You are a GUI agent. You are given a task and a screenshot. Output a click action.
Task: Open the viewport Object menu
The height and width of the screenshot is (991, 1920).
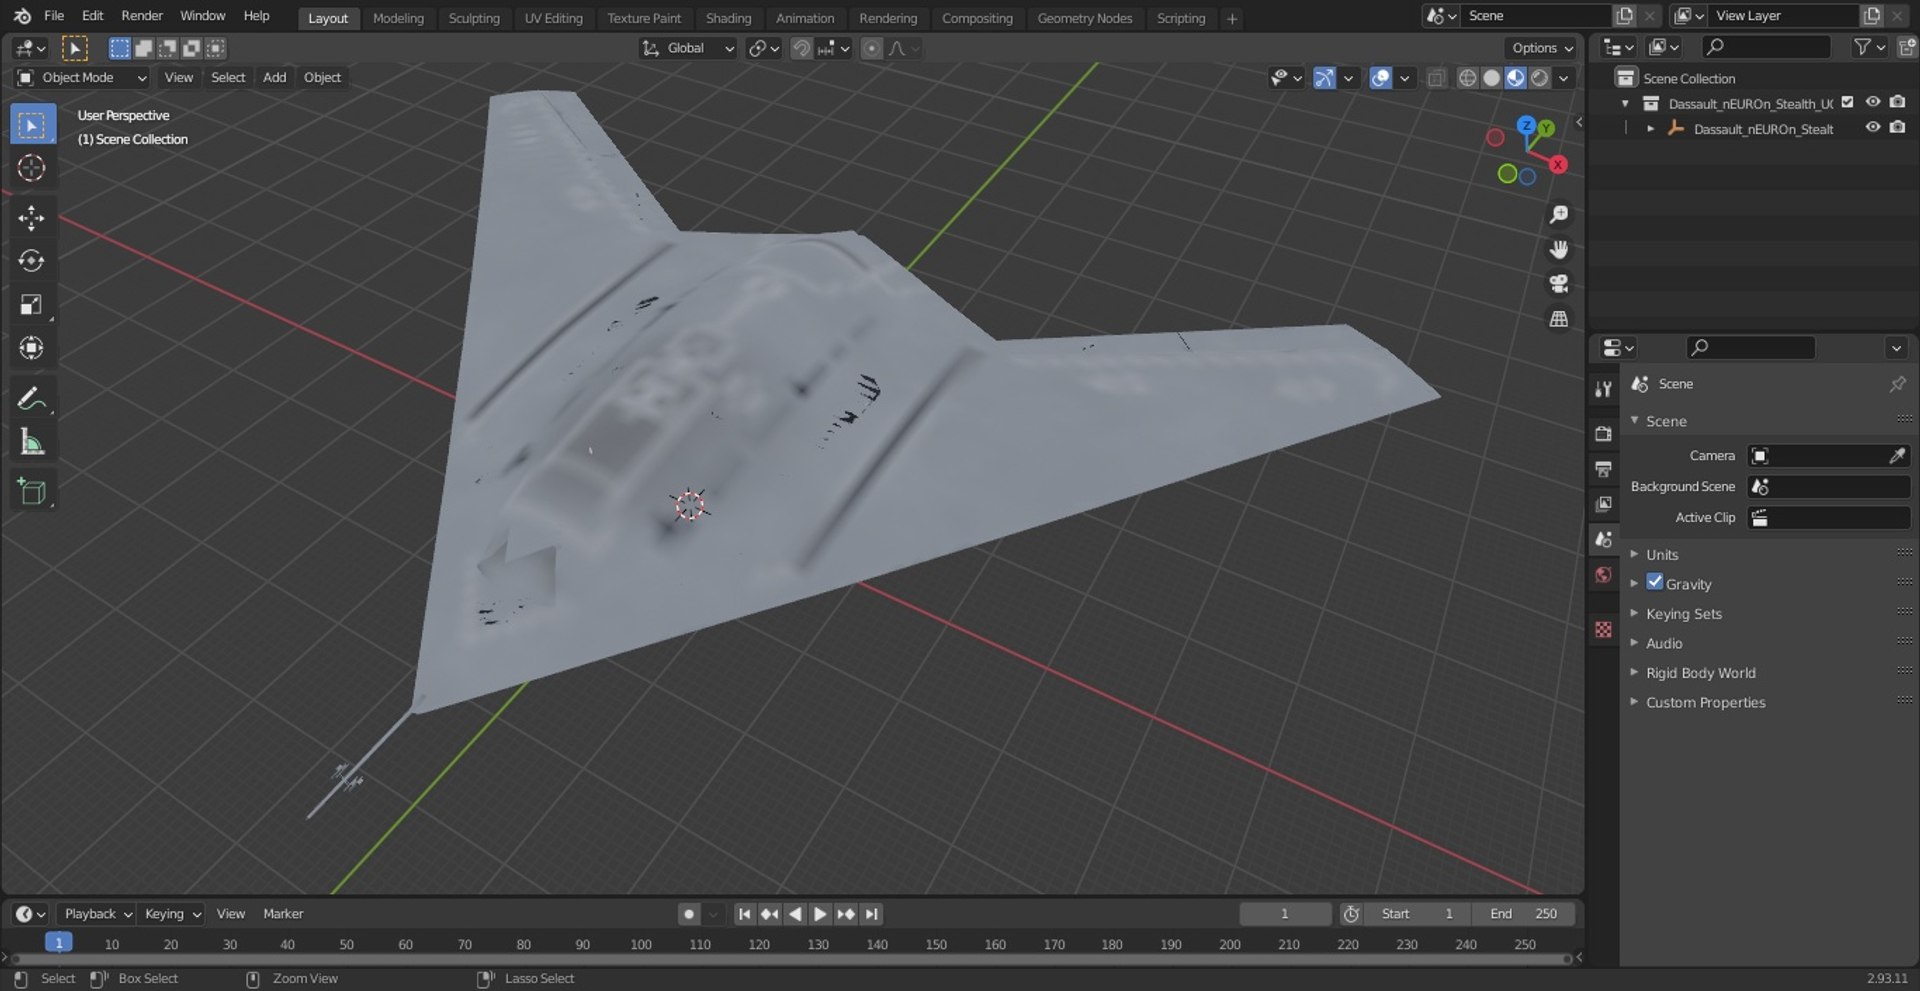pyautogui.click(x=322, y=77)
